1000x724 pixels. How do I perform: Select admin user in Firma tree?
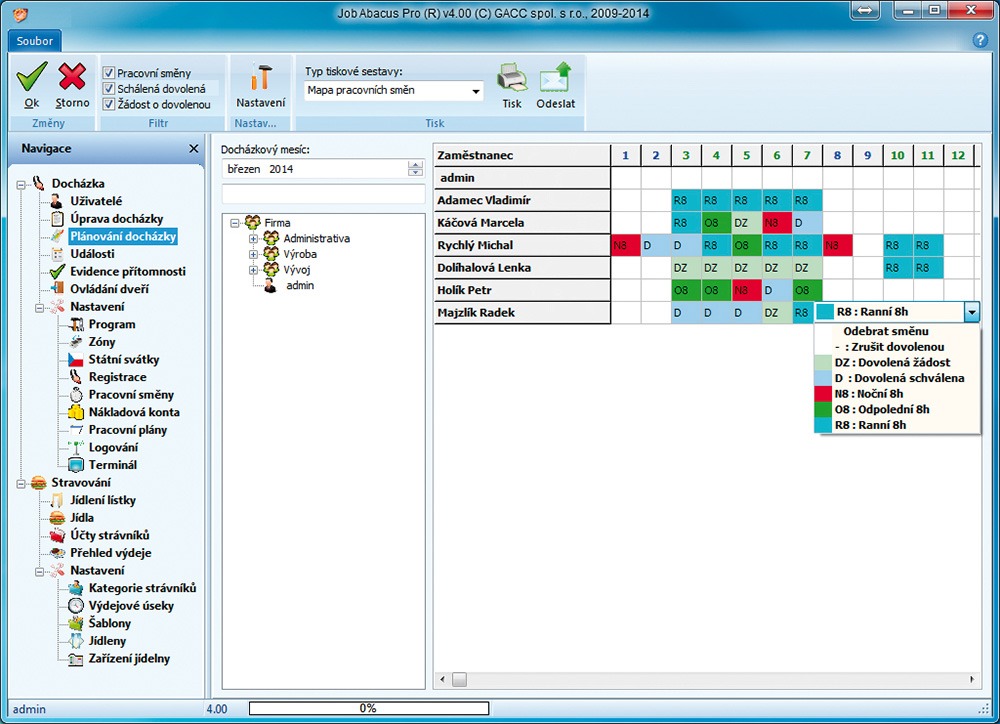tap(300, 286)
